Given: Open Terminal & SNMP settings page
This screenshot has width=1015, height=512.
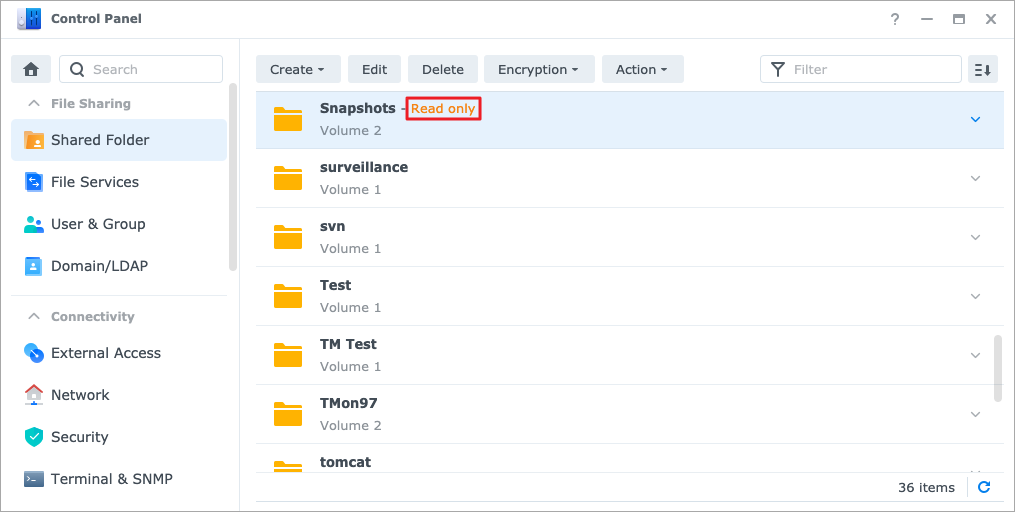Looking at the screenshot, I should point(119,479).
